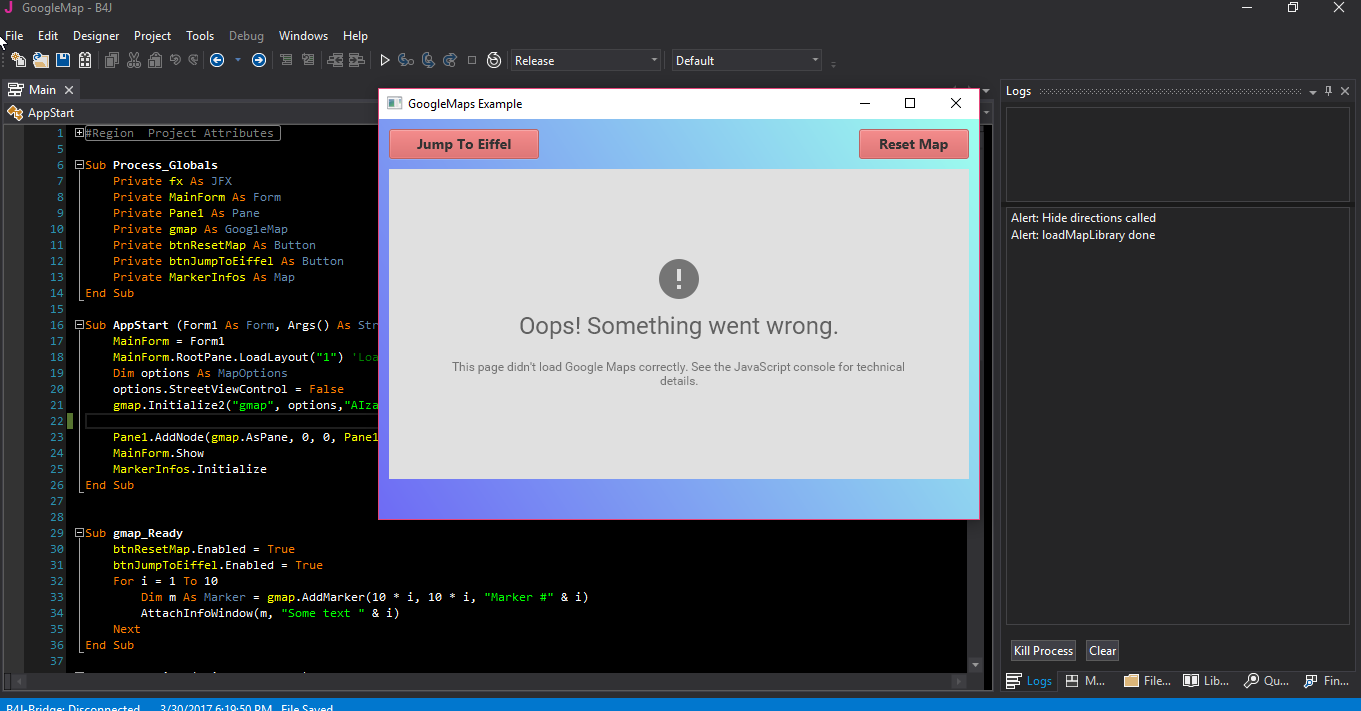Screen dimensions: 1361x711
Task: Open the Release build mode dropdown
Action: (x=655, y=60)
